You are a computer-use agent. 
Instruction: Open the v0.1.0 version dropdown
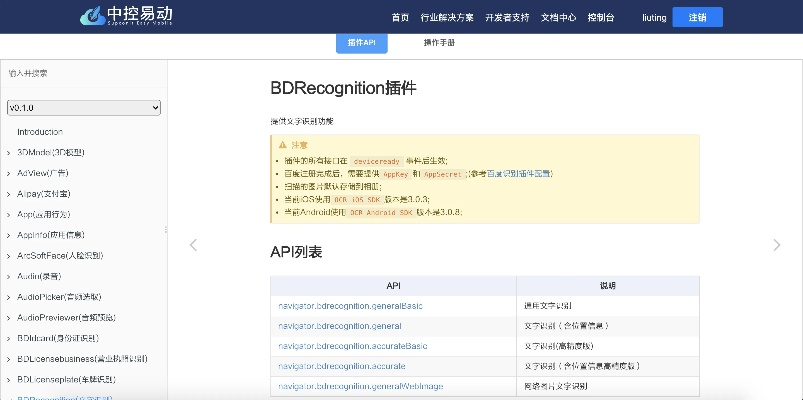[x=84, y=108]
